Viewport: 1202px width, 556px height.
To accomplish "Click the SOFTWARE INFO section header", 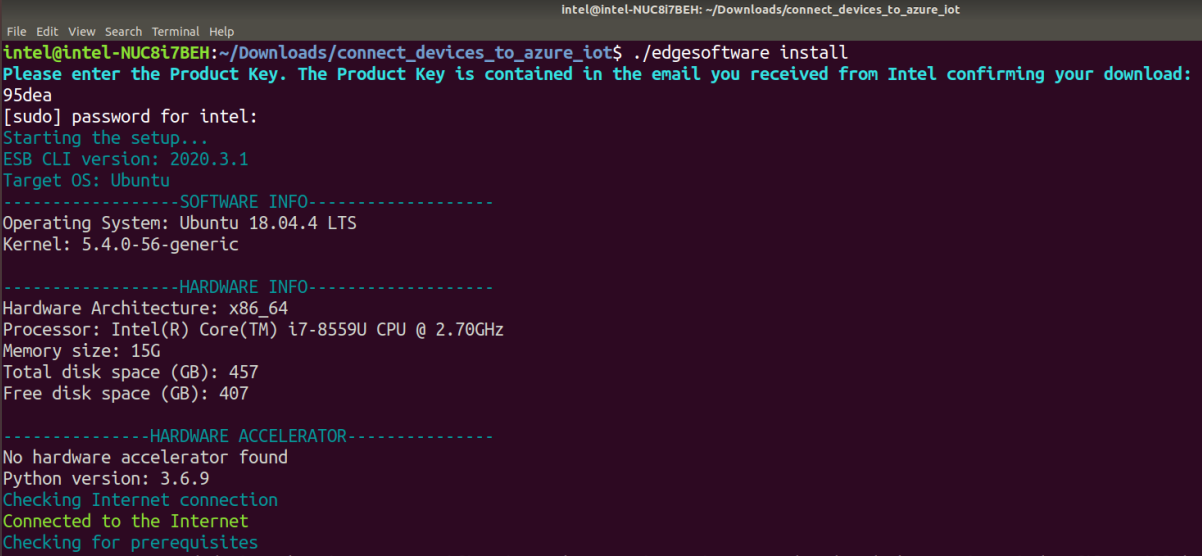I will [x=247, y=202].
